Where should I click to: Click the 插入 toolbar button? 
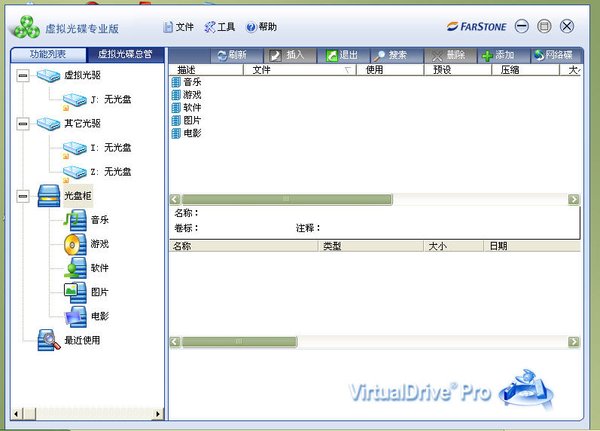290,56
